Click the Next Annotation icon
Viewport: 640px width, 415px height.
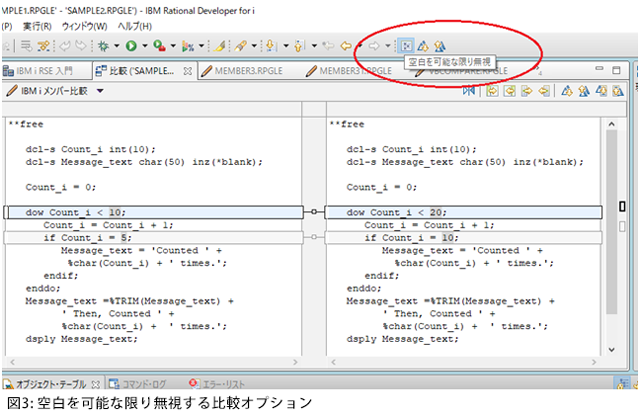271,46
